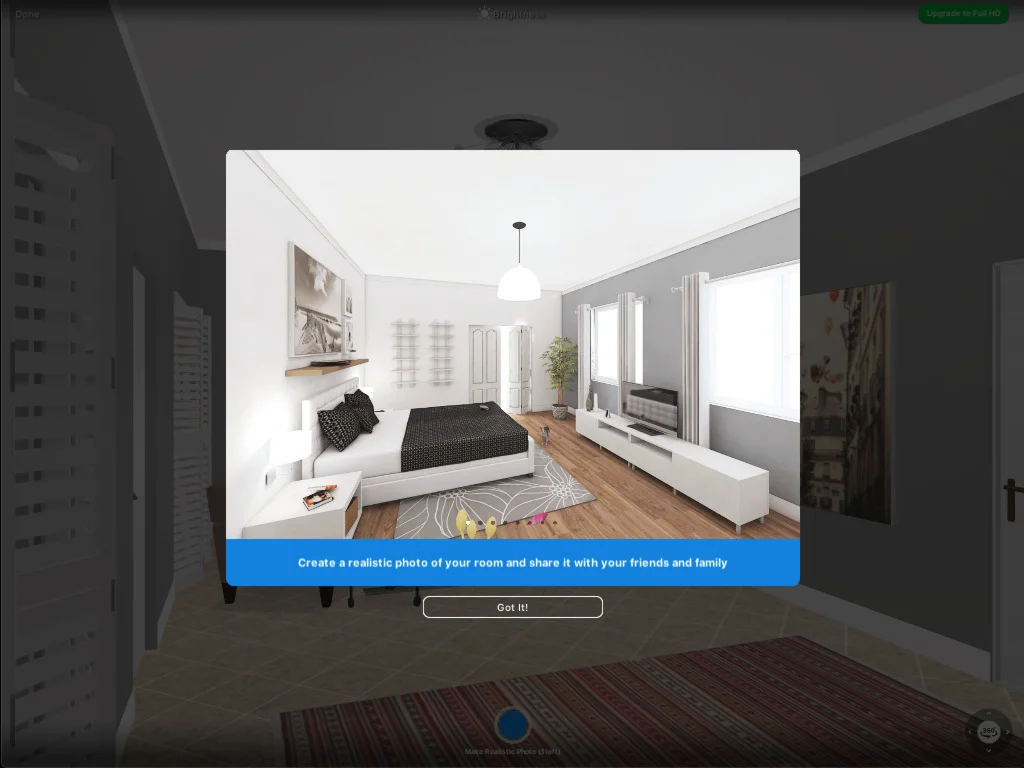1024x768 pixels.
Task: Click the up arrow above the 360 control
Action: (989, 712)
